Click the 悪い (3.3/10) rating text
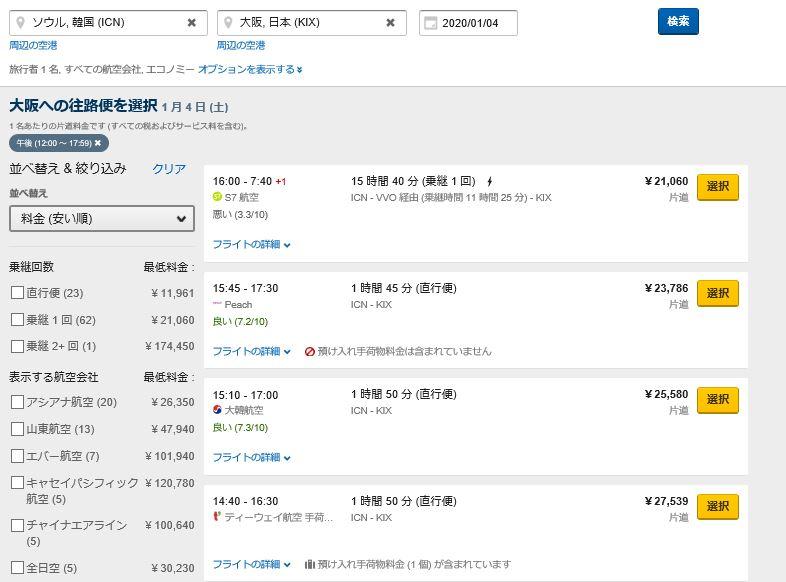 [240, 215]
